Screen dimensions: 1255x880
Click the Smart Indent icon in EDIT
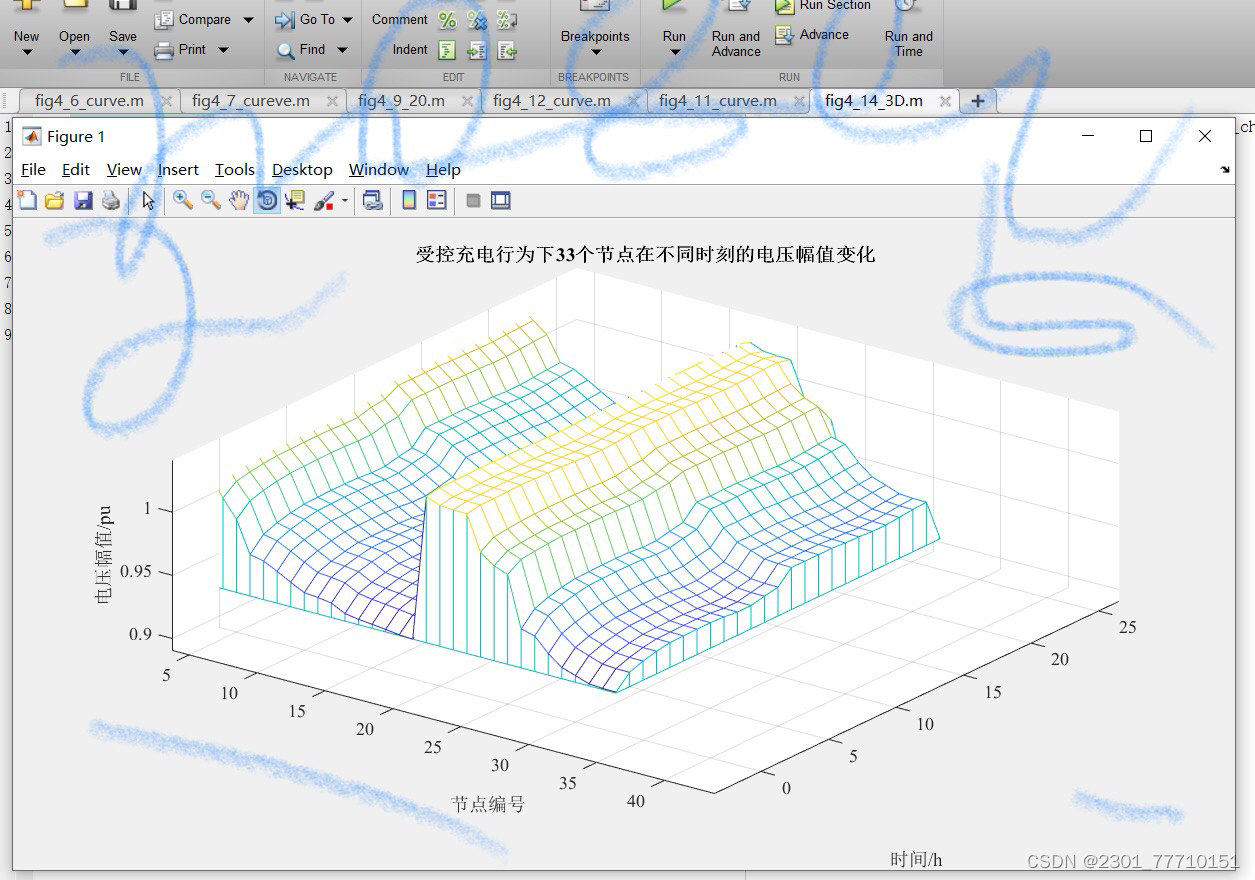click(448, 50)
